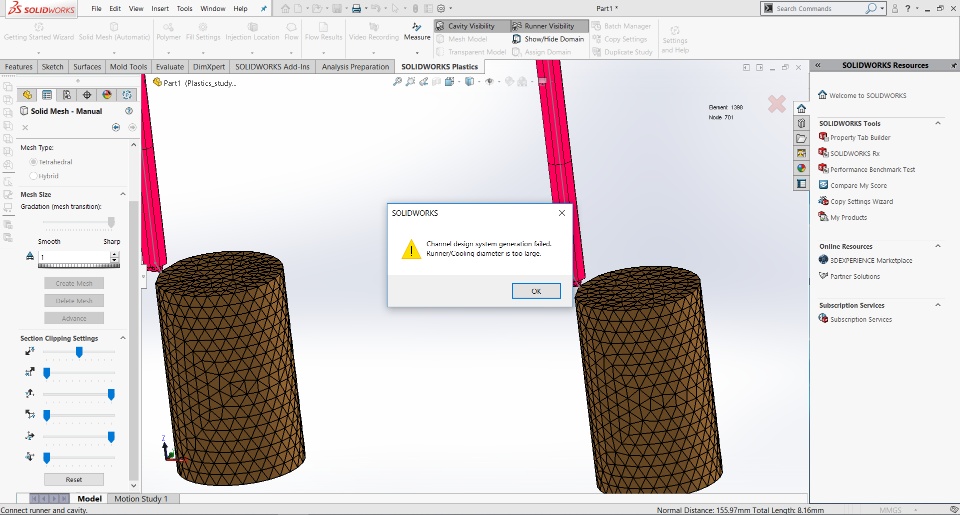This screenshot has height=515, width=960.
Task: Switch to Motion Study 1 tab
Action: click(x=141, y=498)
